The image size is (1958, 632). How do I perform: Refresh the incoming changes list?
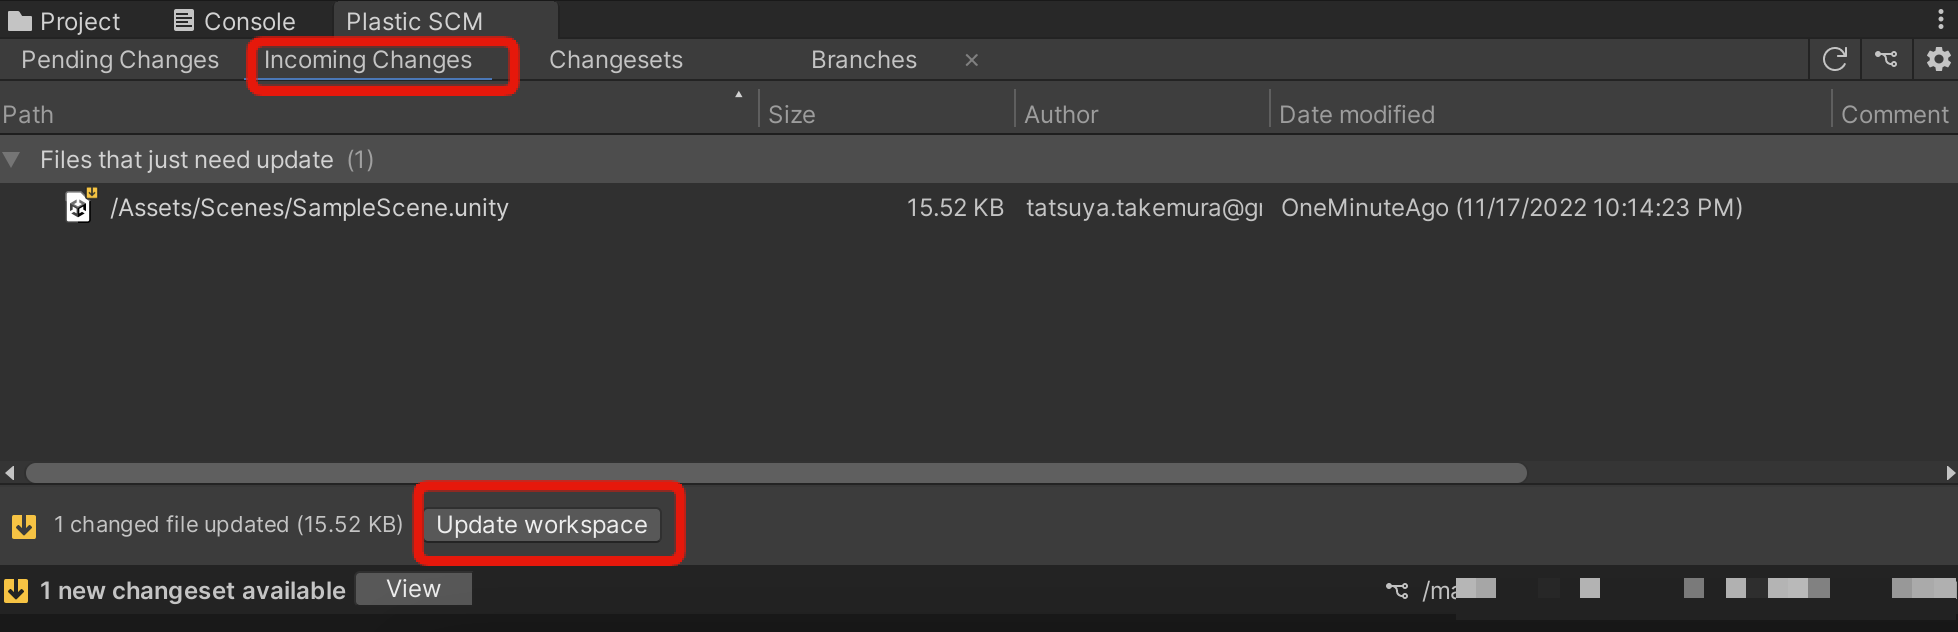pos(1835,59)
